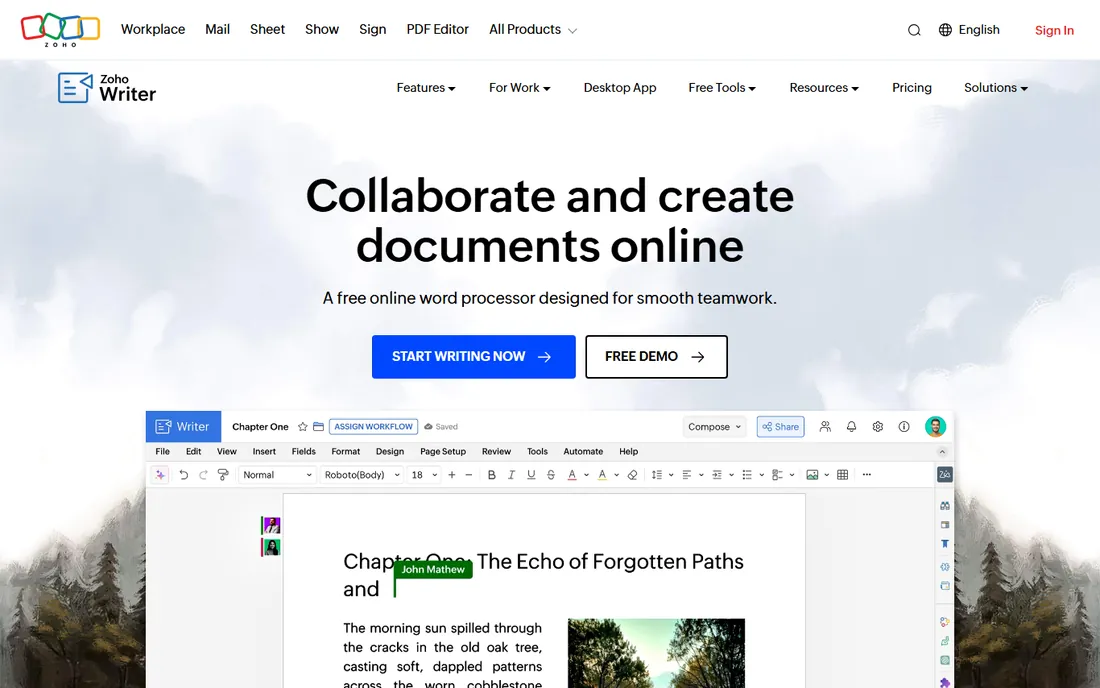Click the info circle icon

tap(904, 426)
